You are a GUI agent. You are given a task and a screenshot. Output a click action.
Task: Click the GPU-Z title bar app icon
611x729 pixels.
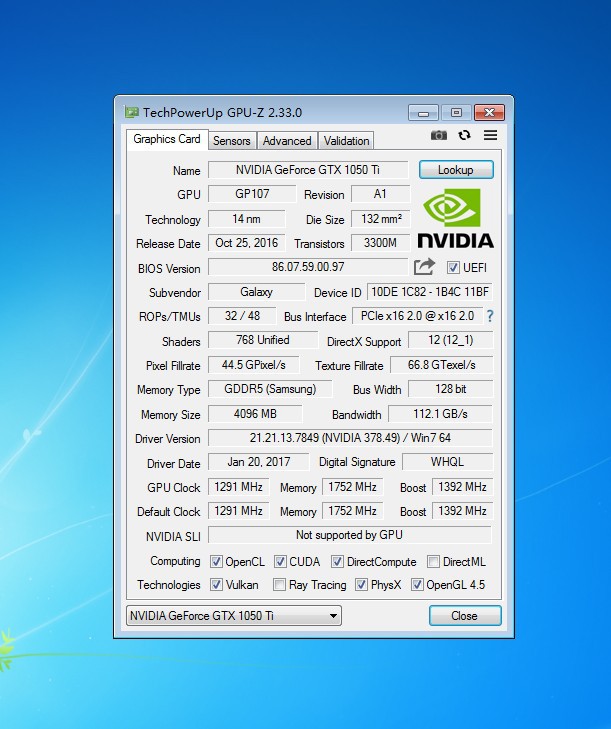[x=132, y=113]
